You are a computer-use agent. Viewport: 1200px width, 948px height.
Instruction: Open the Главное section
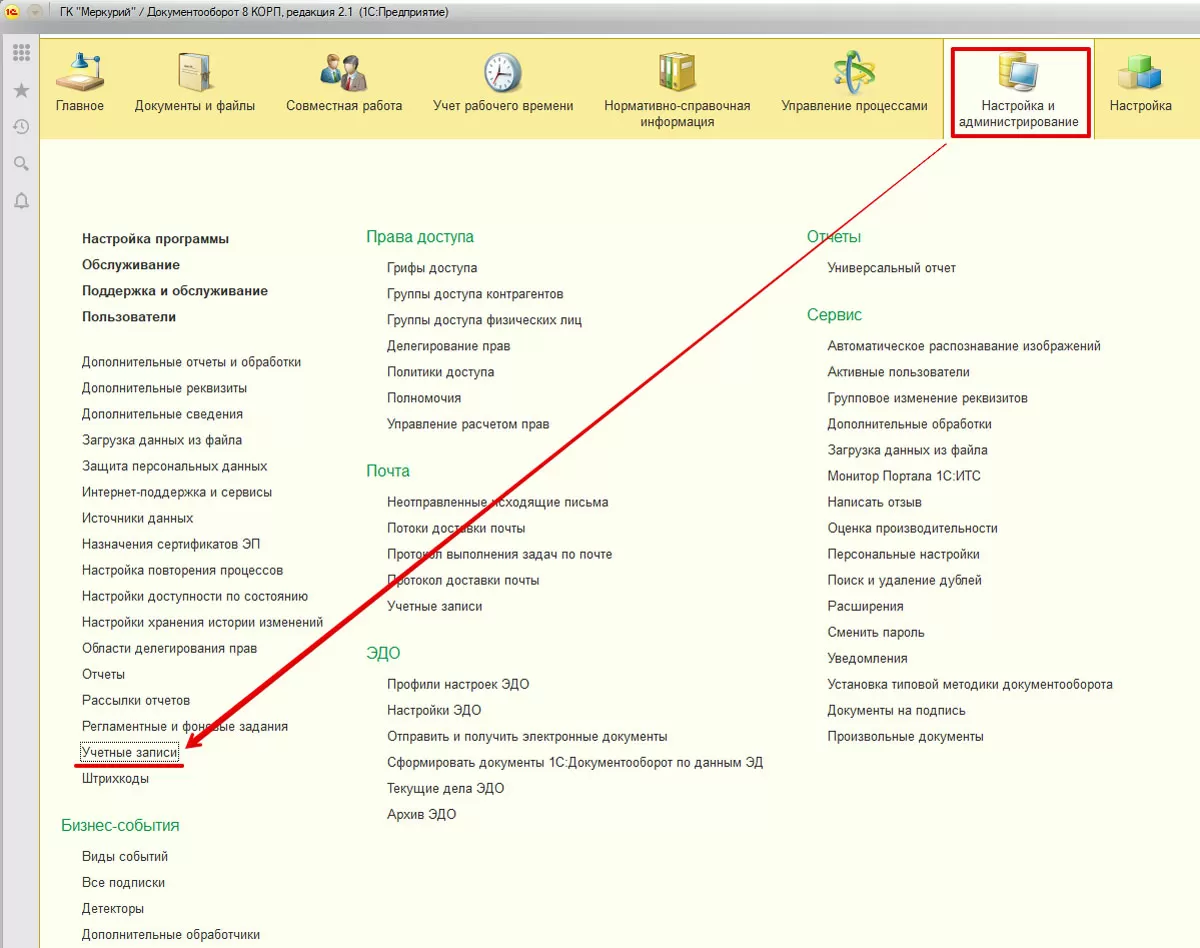(80, 84)
